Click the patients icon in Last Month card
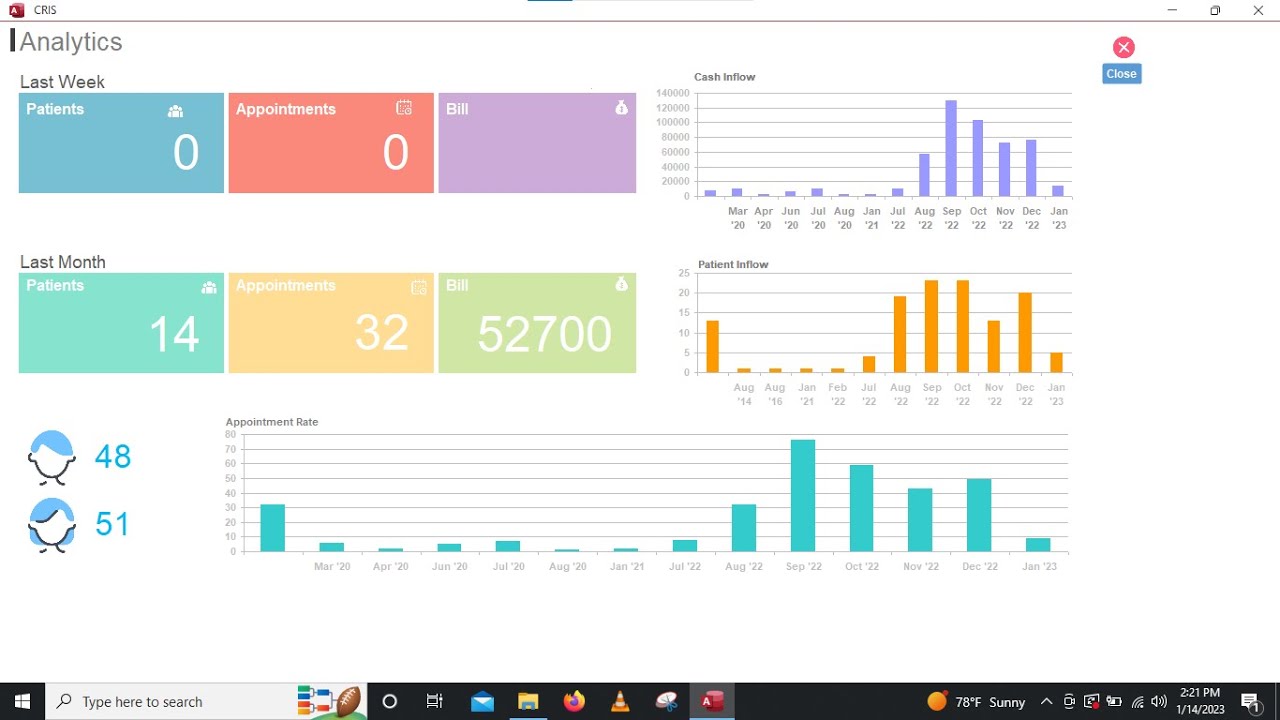Viewport: 1280px width, 720px height. (x=209, y=287)
